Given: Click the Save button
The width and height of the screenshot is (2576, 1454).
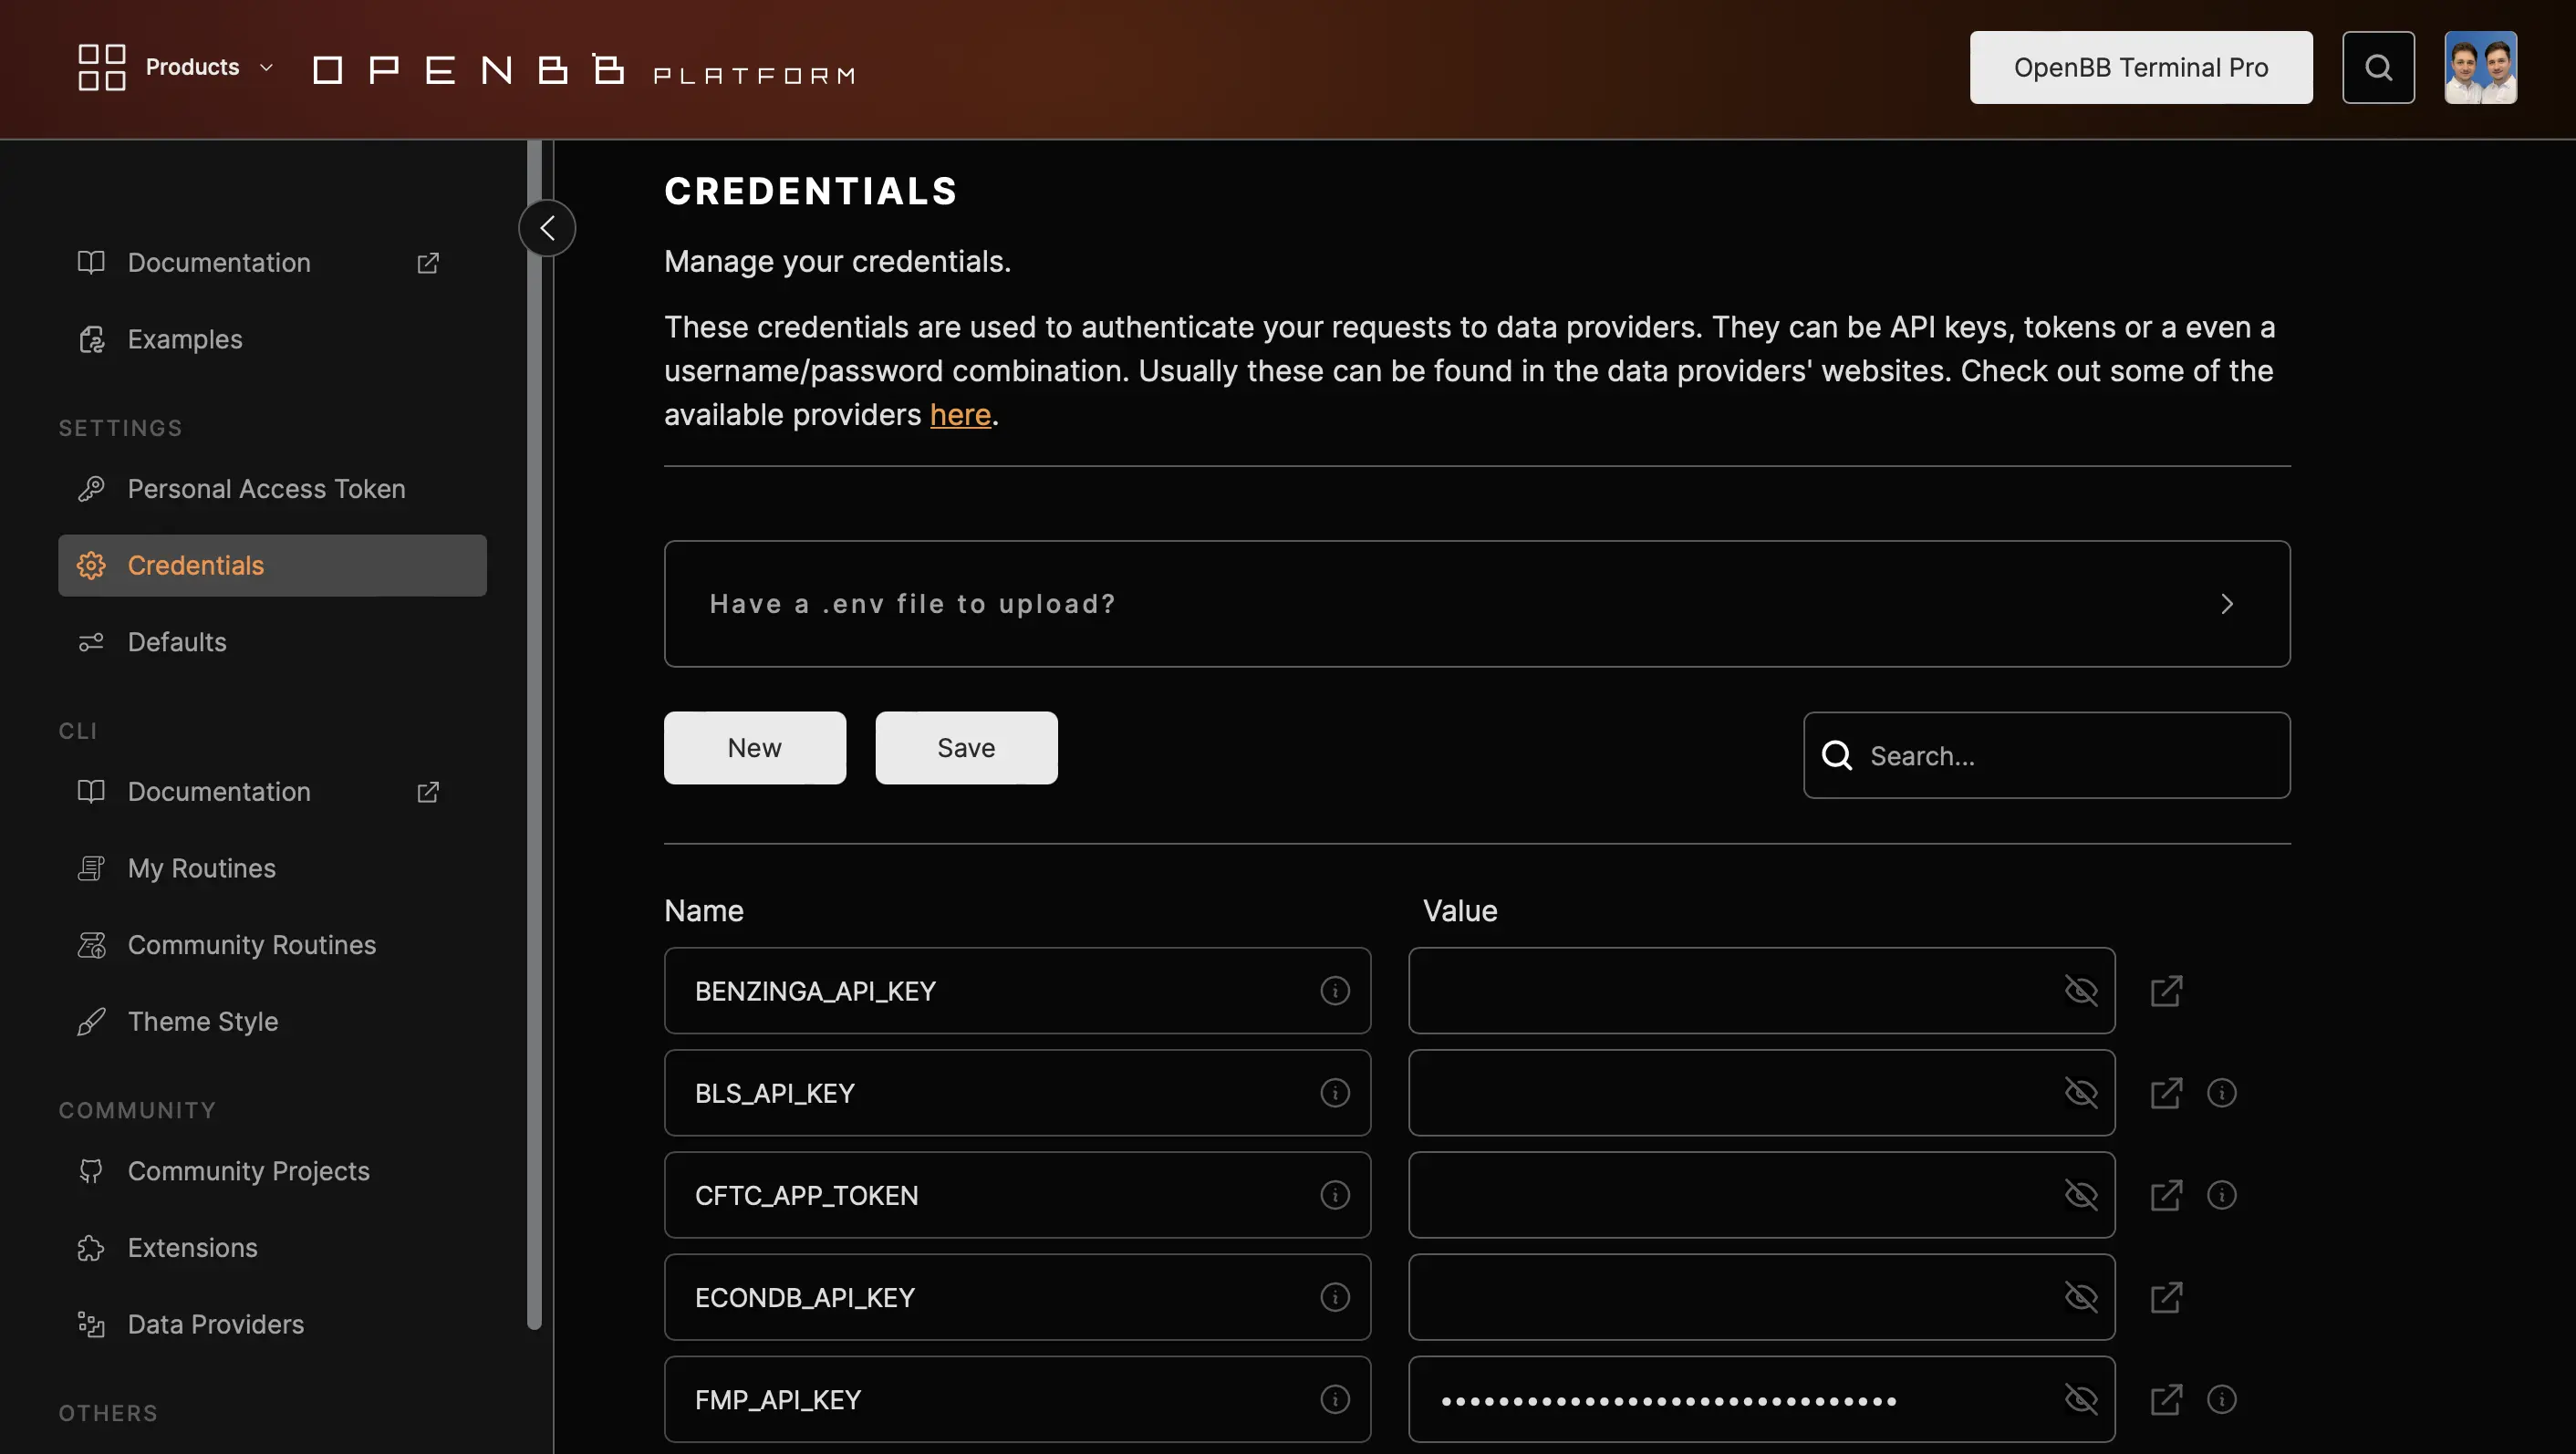Looking at the screenshot, I should click(964, 746).
